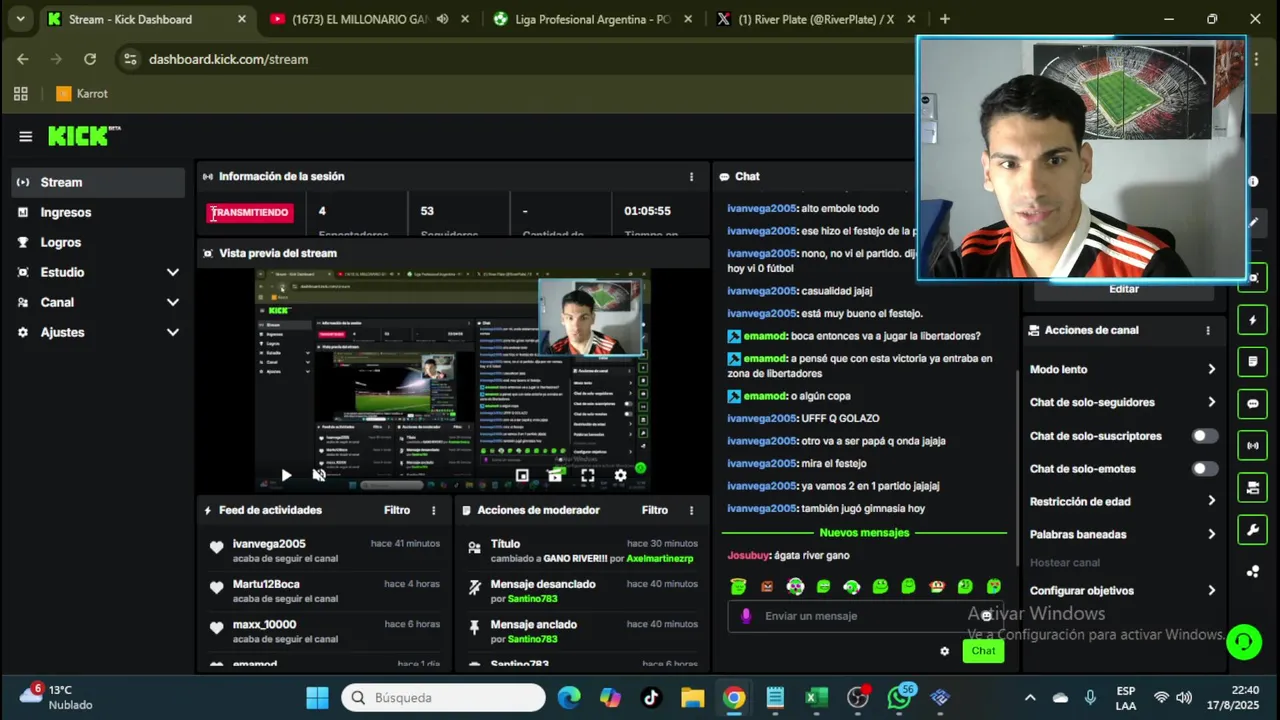Click the server panel sidebar icon
Screen dimensions: 1280x720
pos(1253,487)
